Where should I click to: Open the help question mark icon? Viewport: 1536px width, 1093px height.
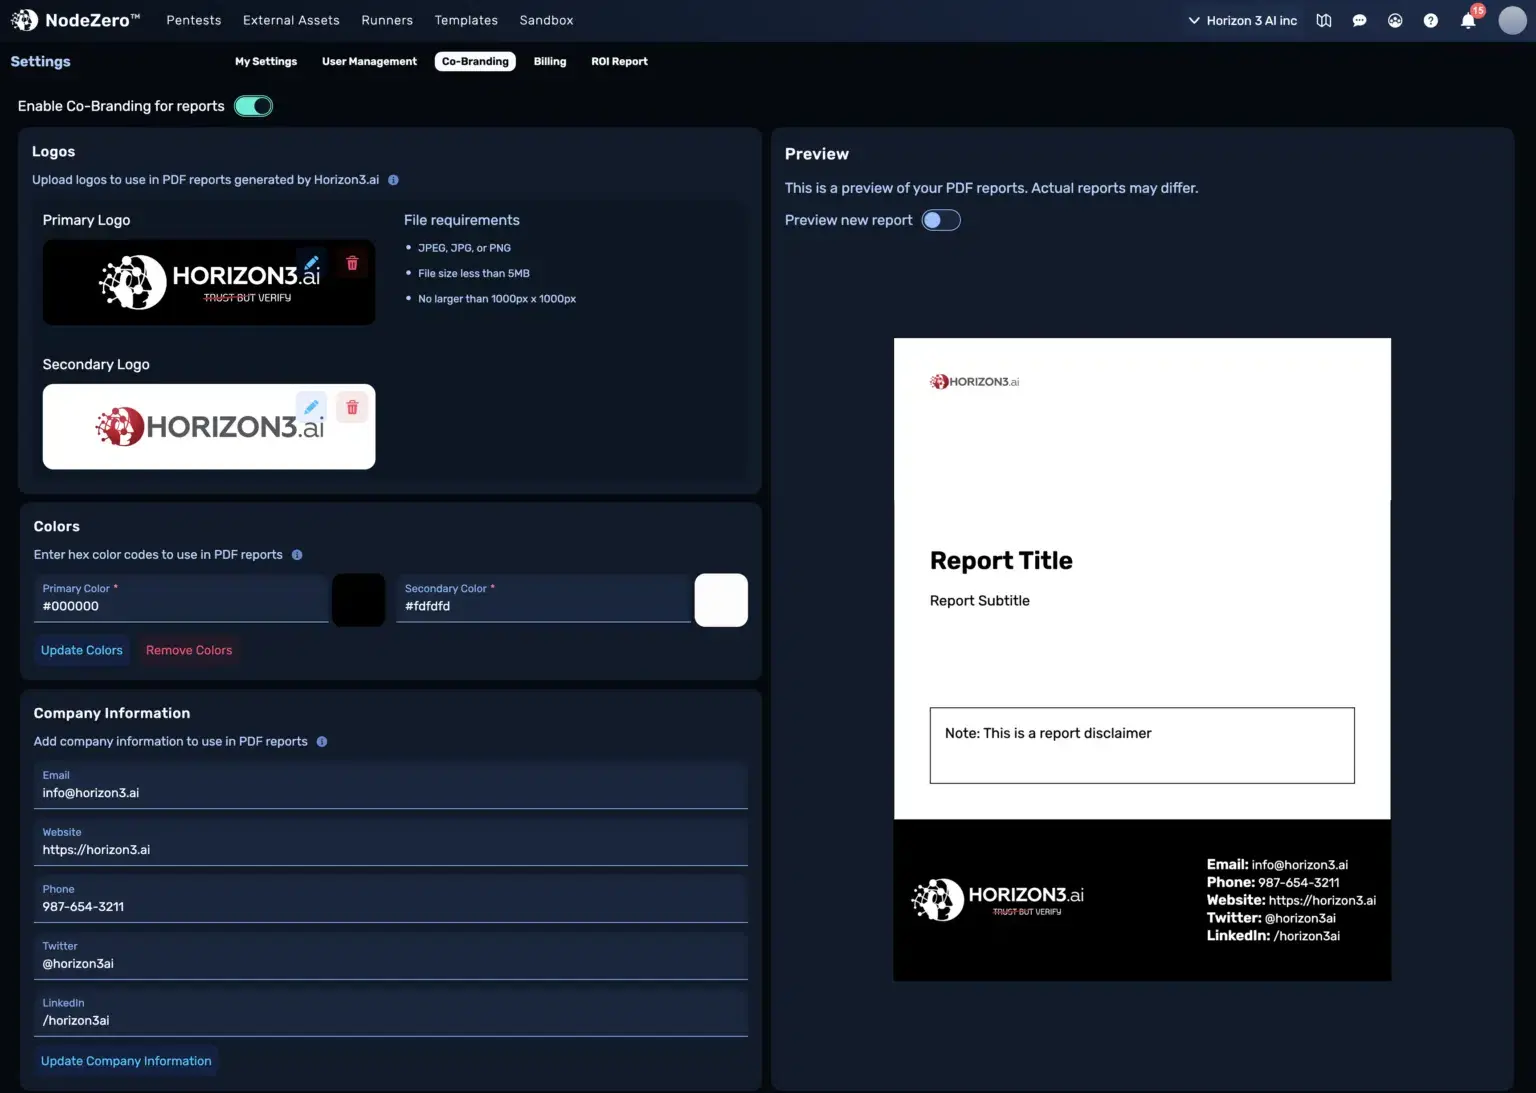pos(1431,20)
